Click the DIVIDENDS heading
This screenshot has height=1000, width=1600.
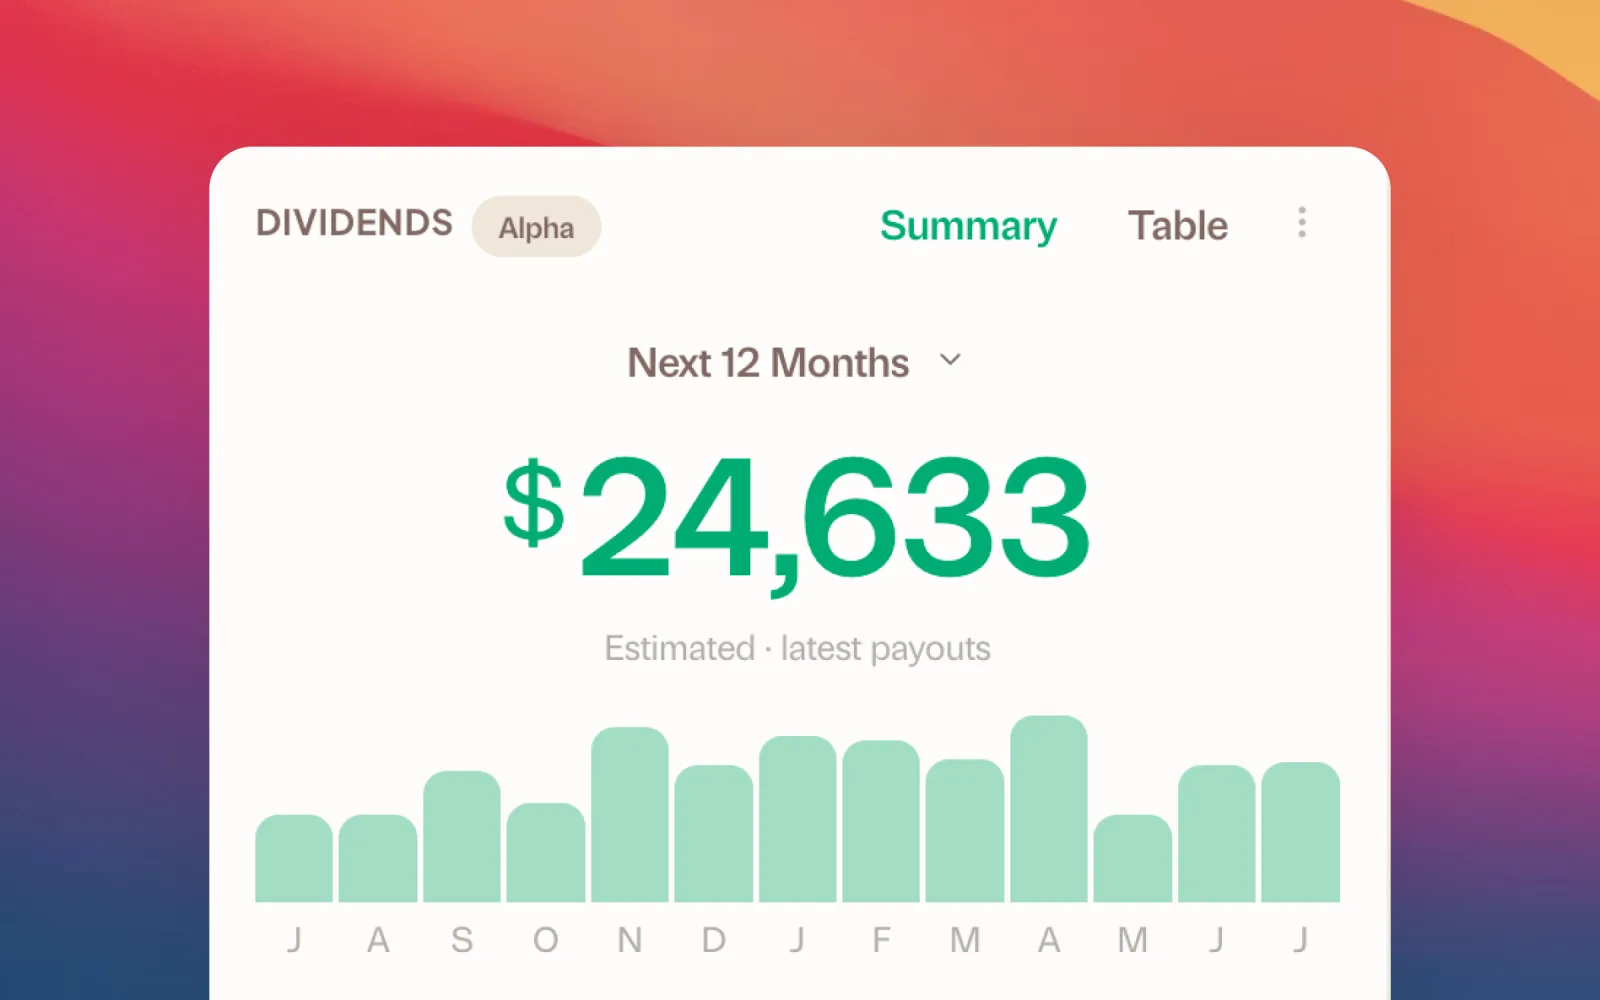354,223
